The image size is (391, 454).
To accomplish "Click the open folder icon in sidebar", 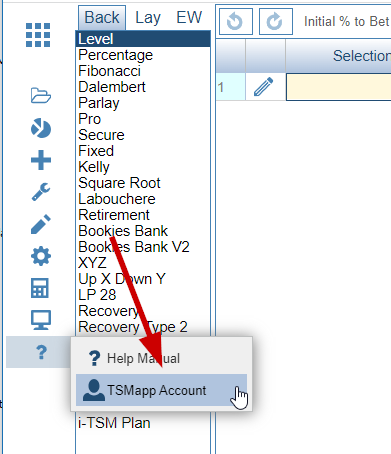I will 41,96.
